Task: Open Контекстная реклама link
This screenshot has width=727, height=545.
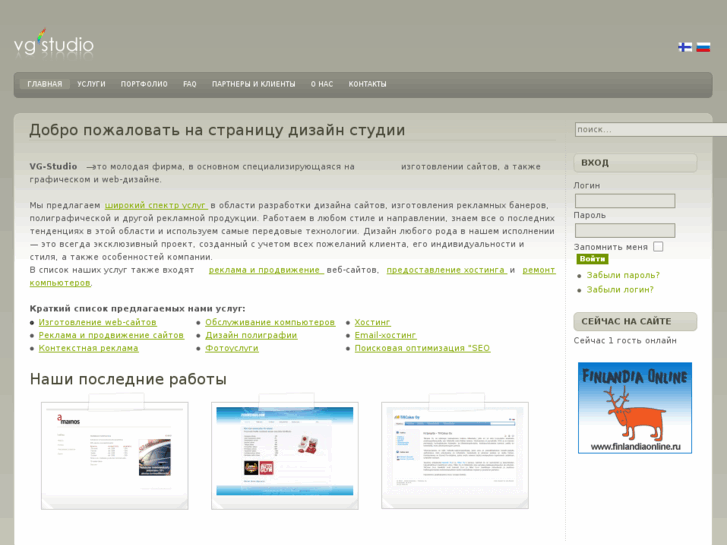Action: [x=89, y=348]
